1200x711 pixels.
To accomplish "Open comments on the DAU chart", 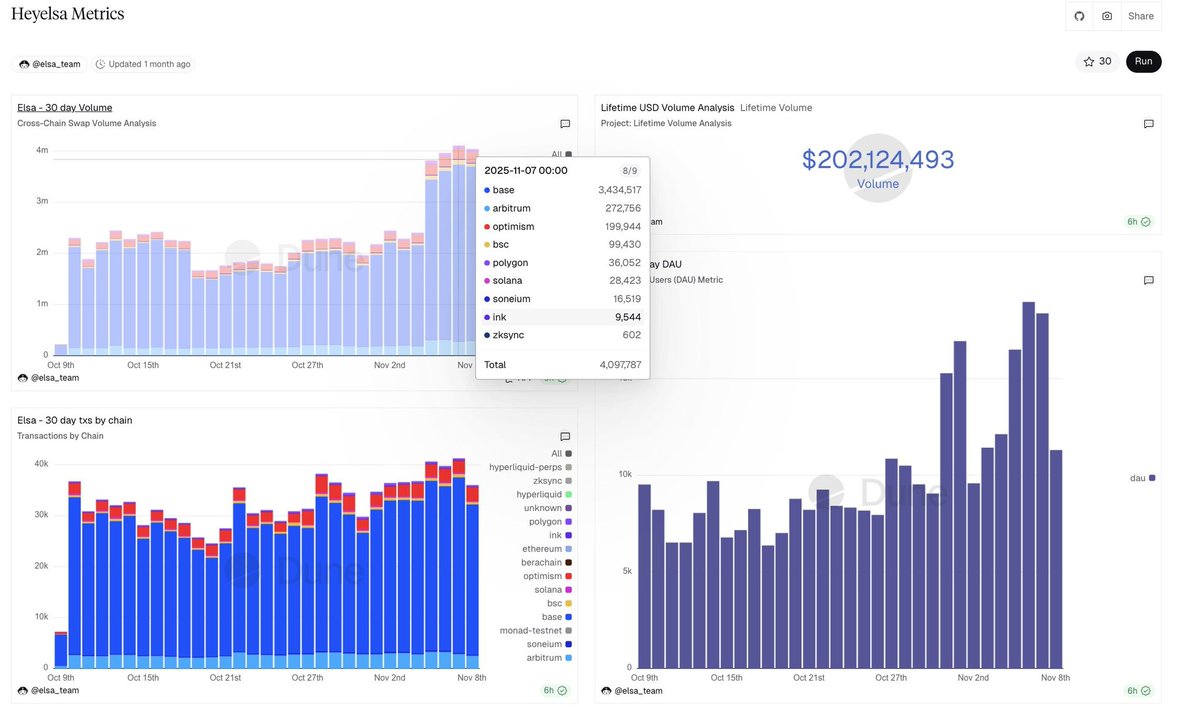I will click(x=1148, y=280).
